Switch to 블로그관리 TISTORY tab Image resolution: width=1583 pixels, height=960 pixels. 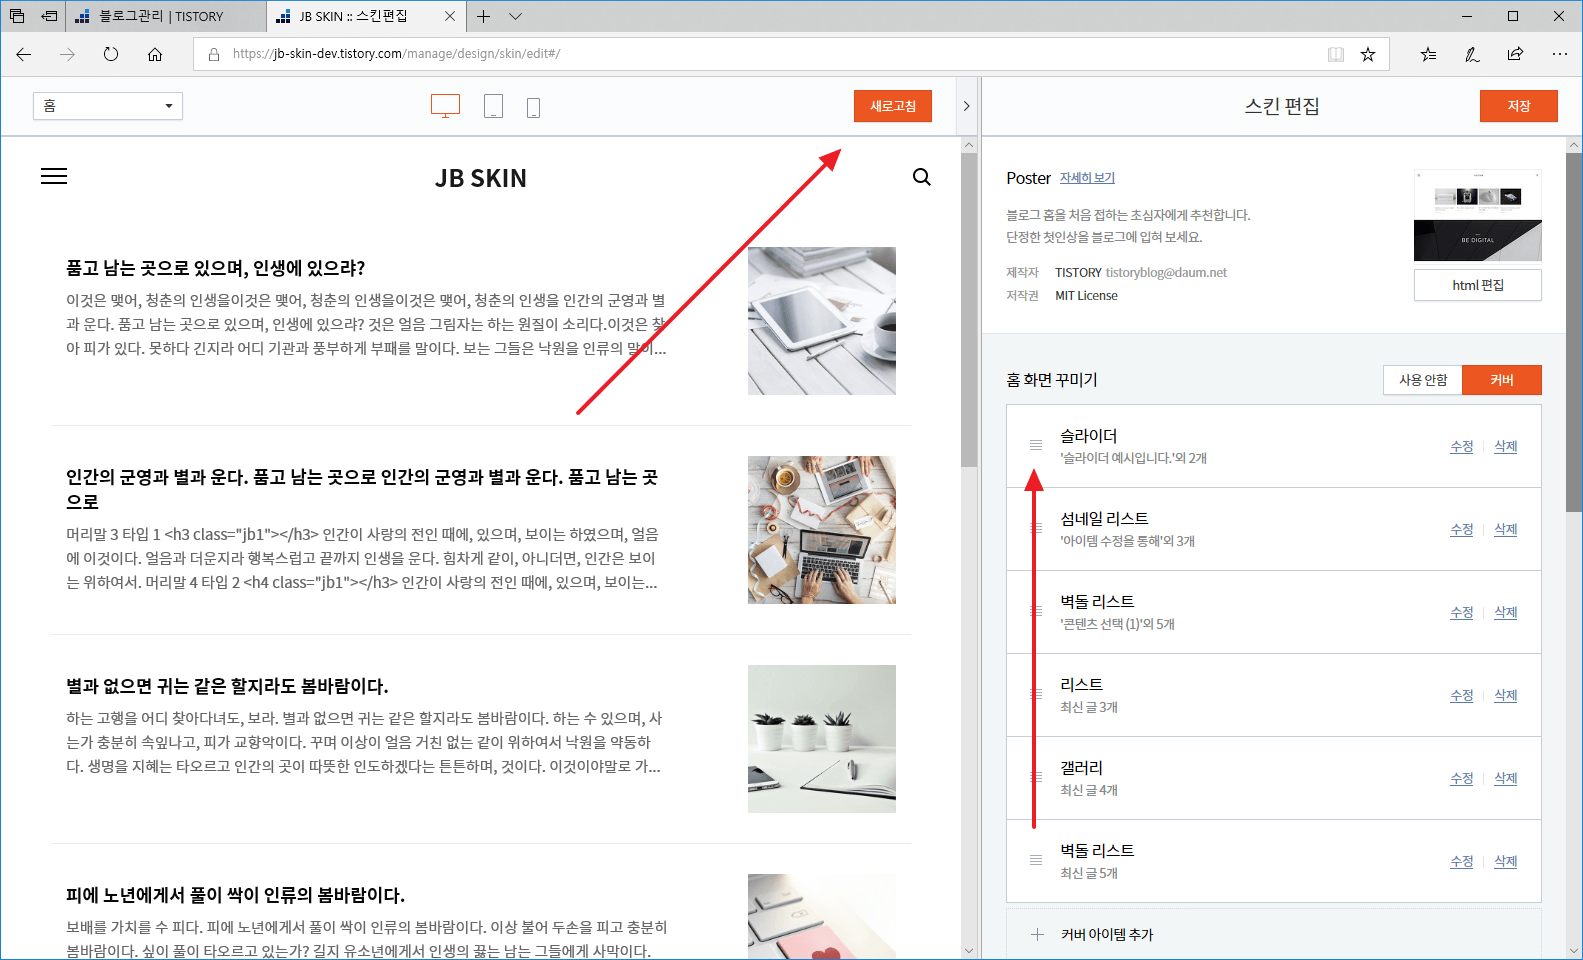(x=166, y=16)
